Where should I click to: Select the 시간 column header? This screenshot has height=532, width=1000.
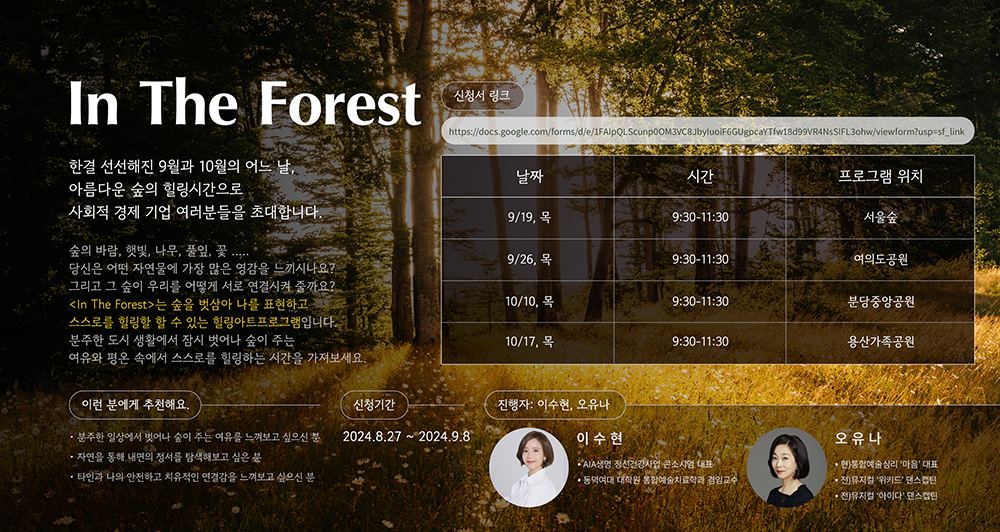tap(700, 177)
